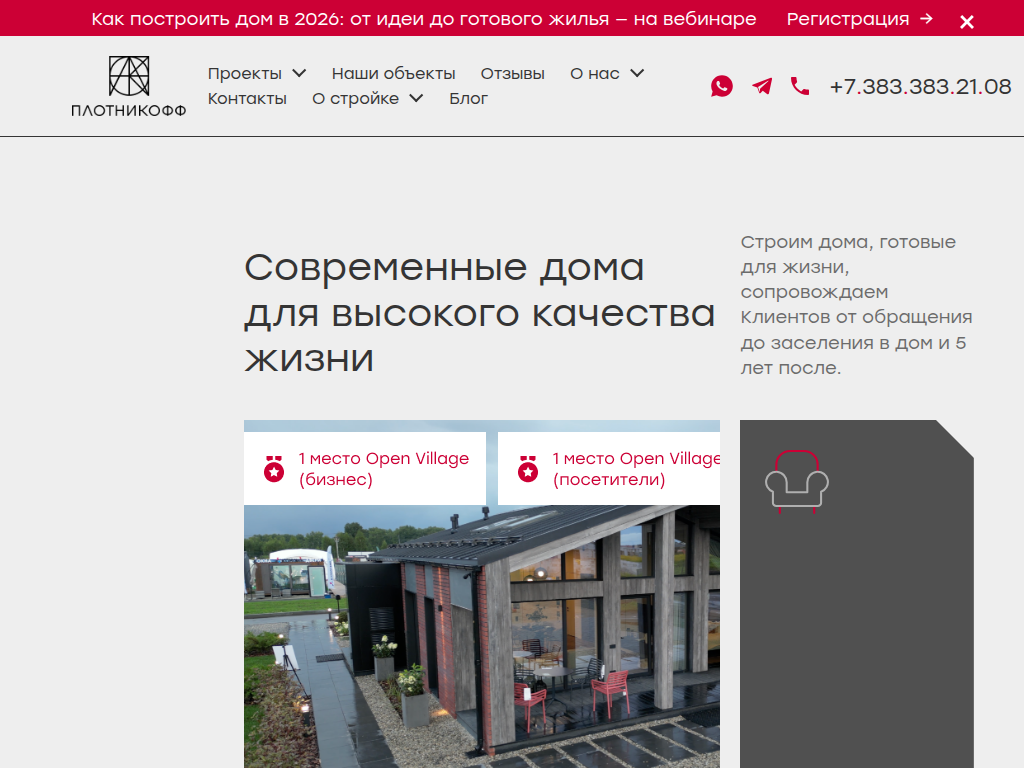1024x768 pixels.
Task: Click the webinar headline in the red banner
Action: [424, 18]
